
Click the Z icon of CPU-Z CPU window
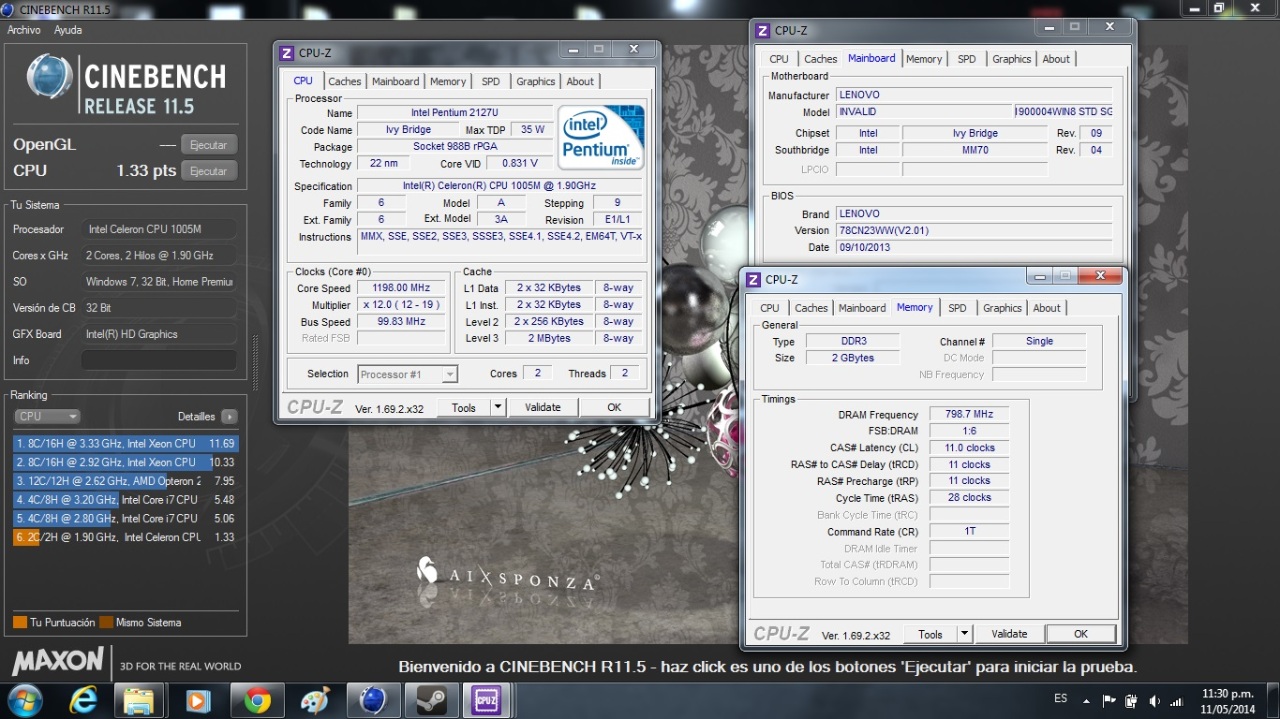[x=287, y=53]
